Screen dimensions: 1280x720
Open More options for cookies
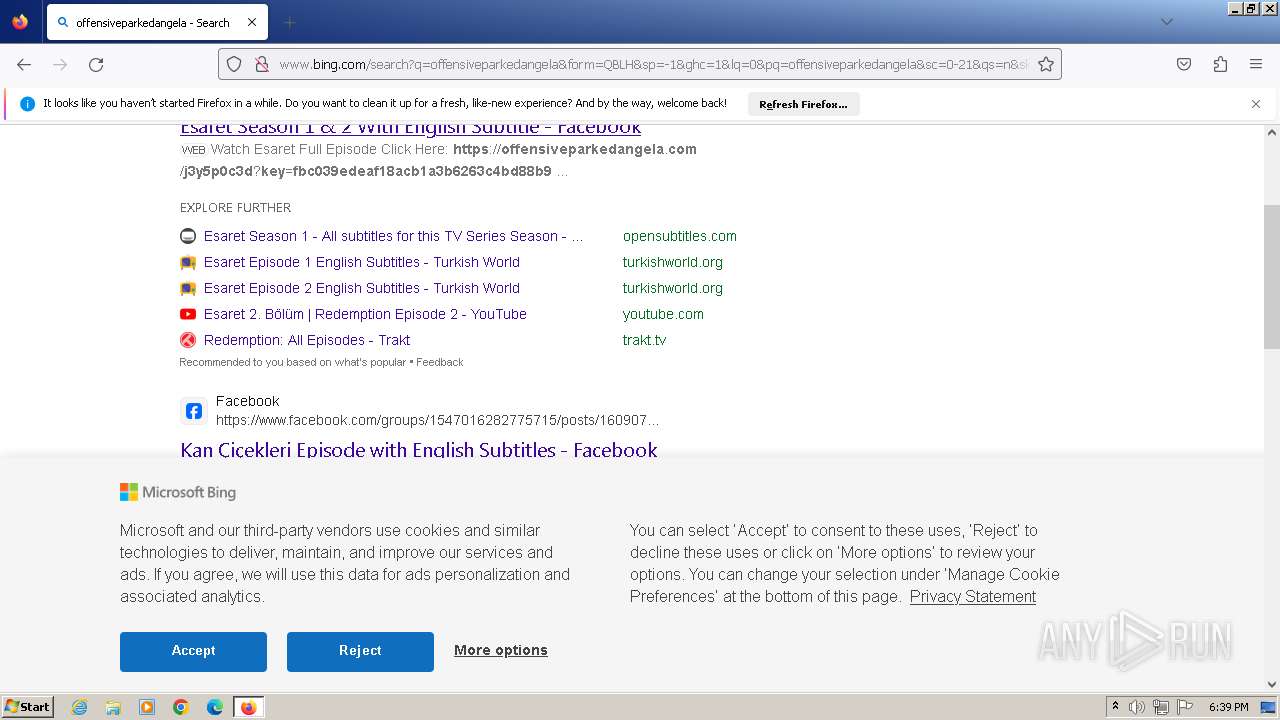(x=501, y=650)
